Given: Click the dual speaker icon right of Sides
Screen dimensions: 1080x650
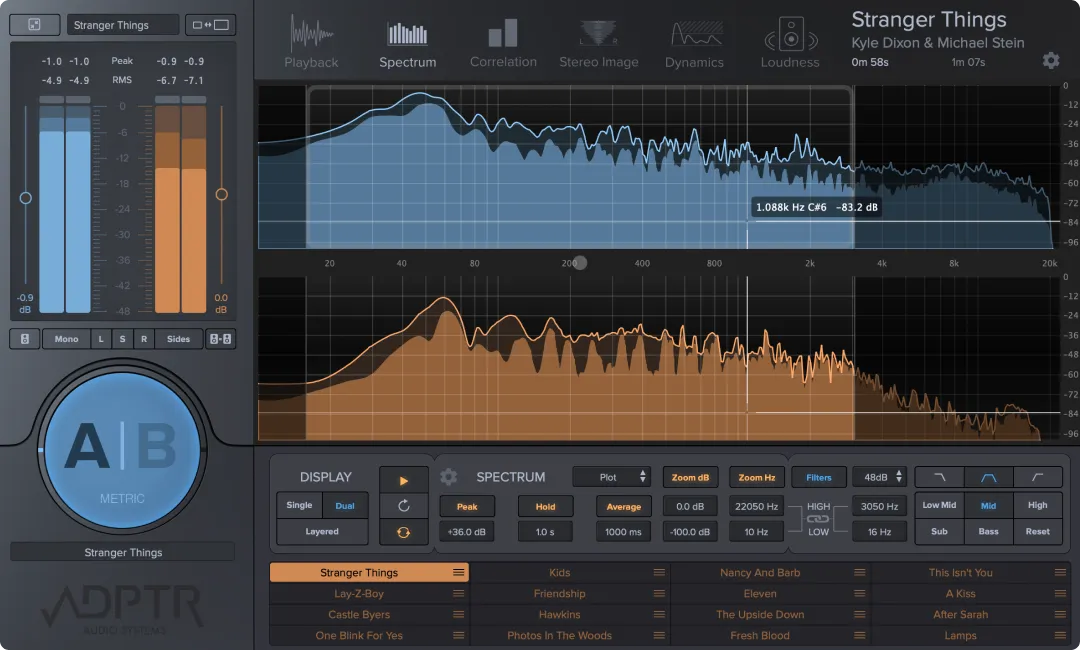Looking at the screenshot, I should click(x=220, y=339).
